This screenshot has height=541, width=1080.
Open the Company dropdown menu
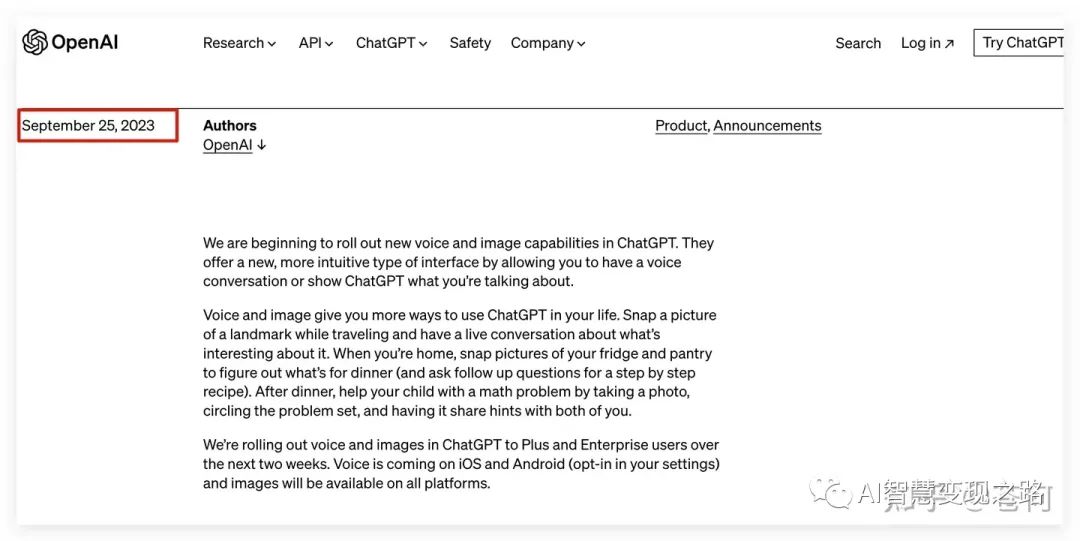point(548,43)
